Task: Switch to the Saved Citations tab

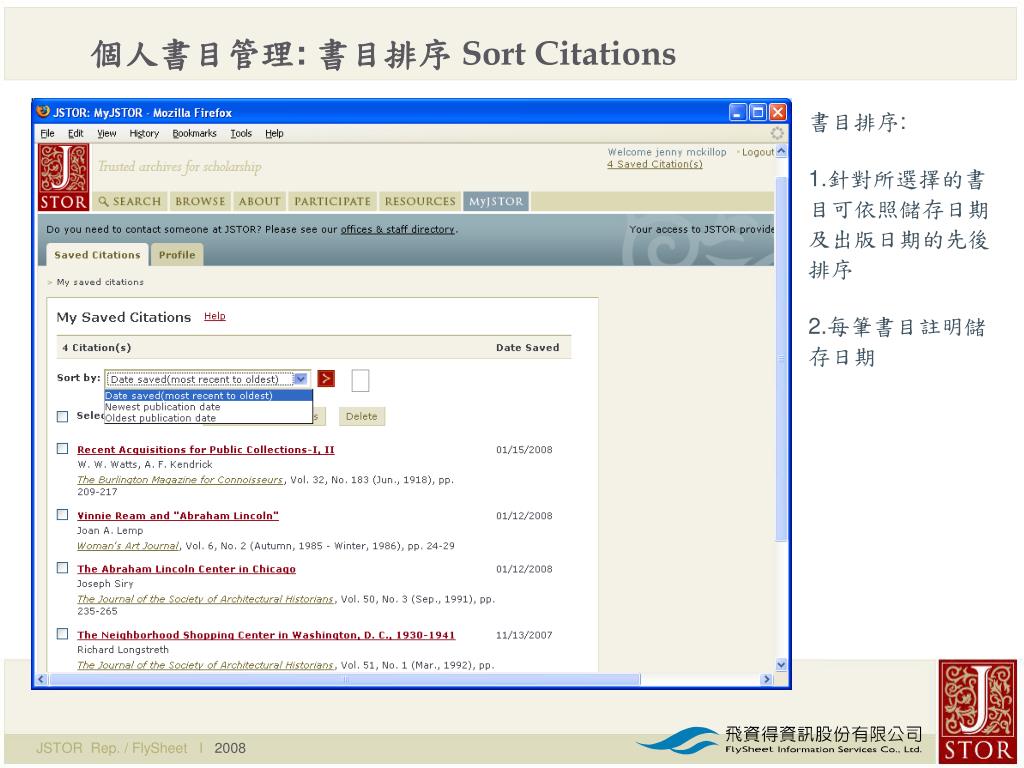Action: pyautogui.click(x=97, y=255)
